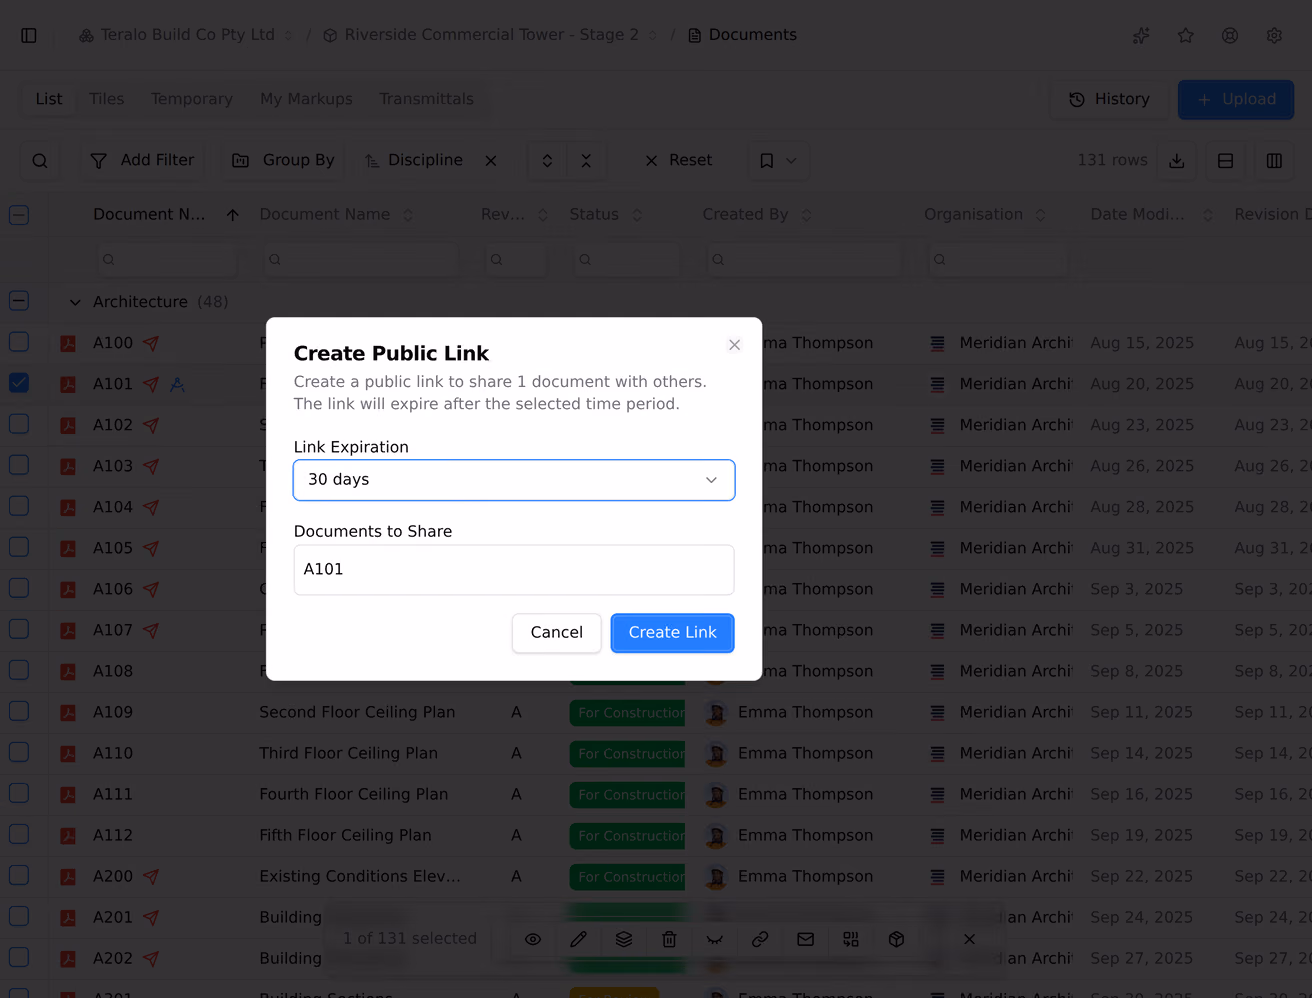Generate QR code icon in action bar

(851, 939)
